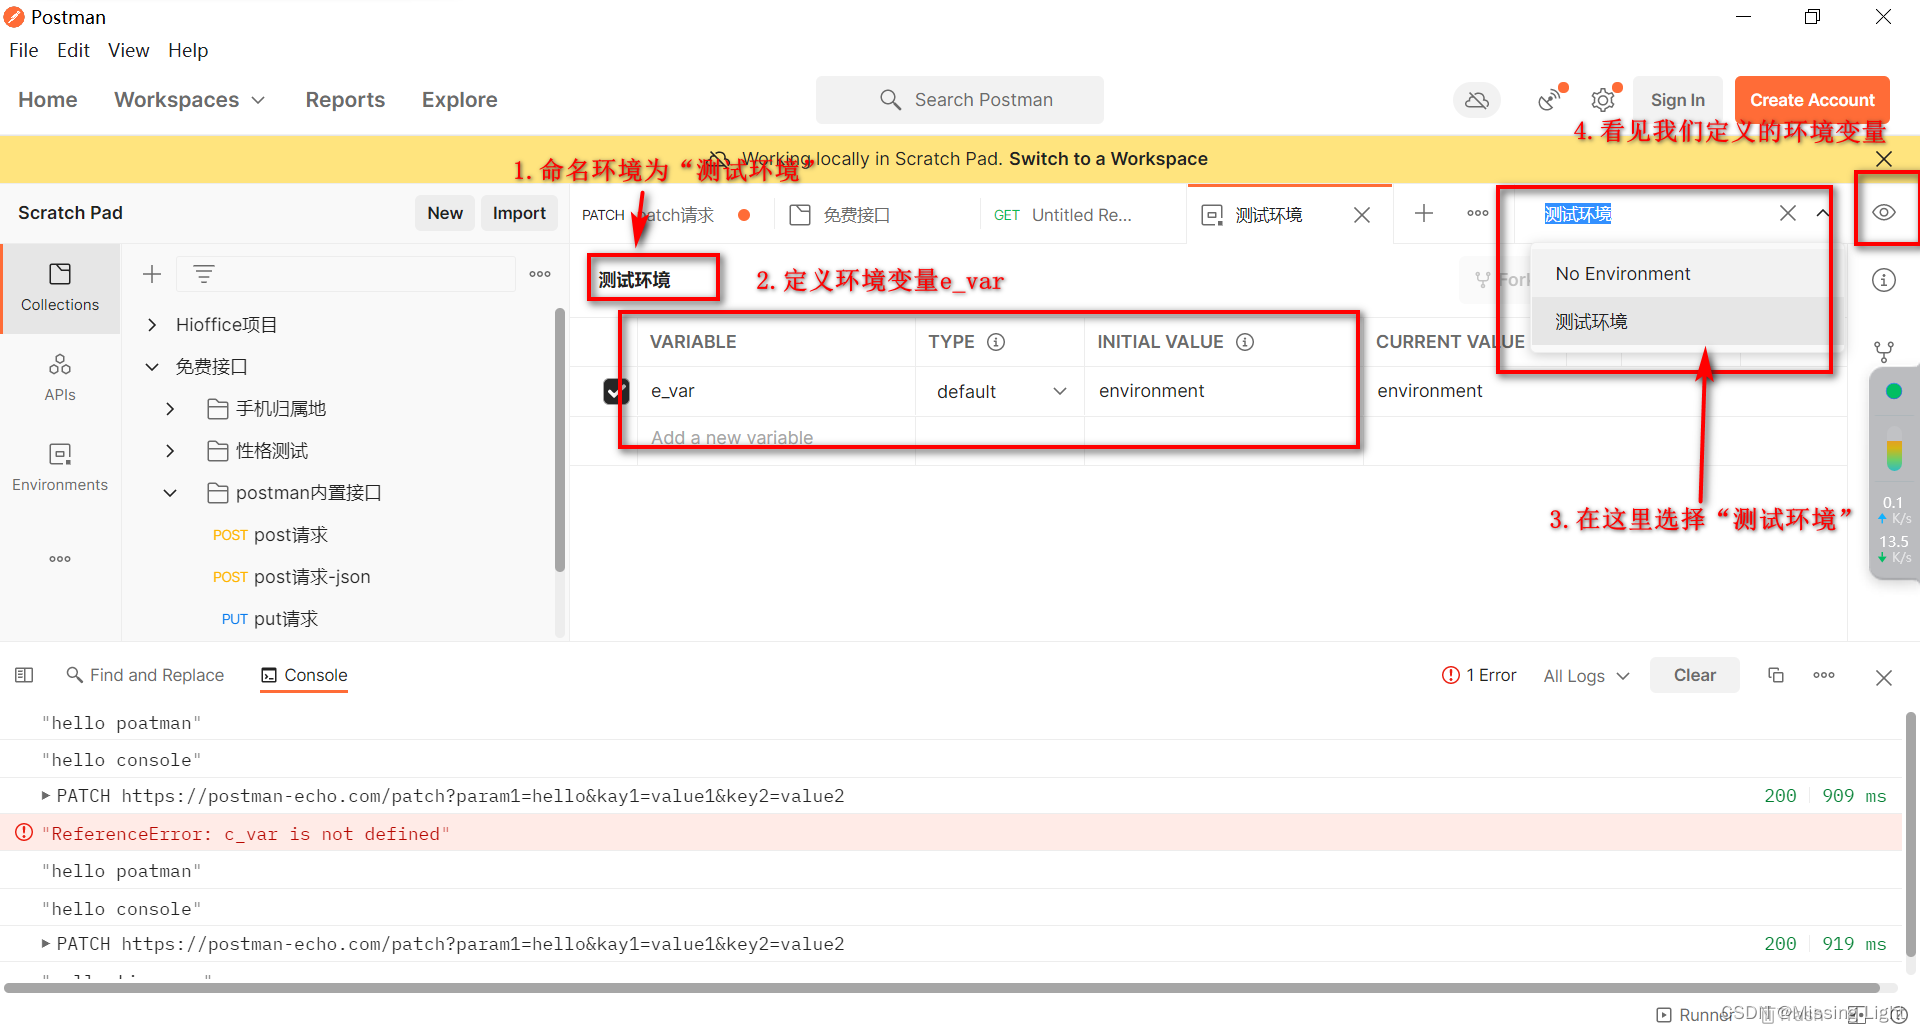Click the Create Account button
1920x1032 pixels.
(x=1812, y=99)
